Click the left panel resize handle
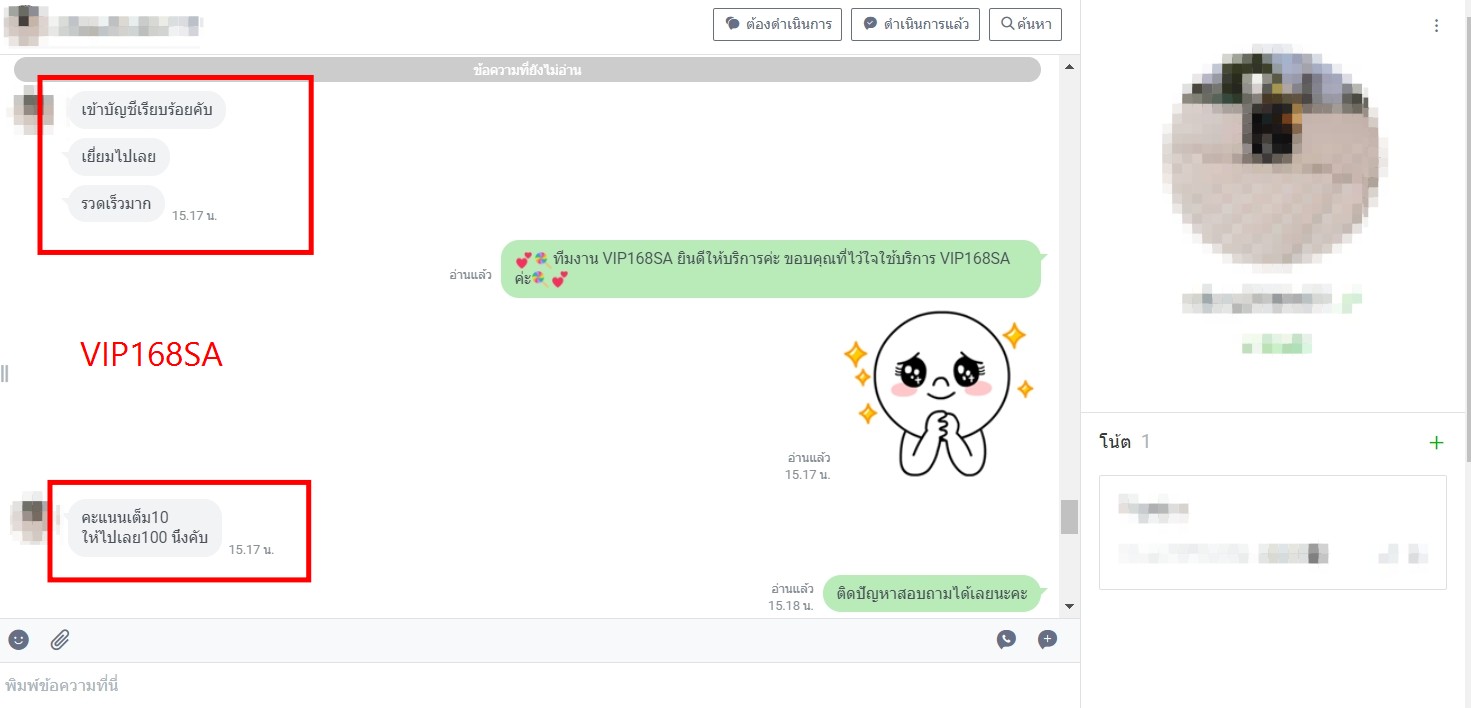This screenshot has width=1471, height=708. (x=4, y=374)
